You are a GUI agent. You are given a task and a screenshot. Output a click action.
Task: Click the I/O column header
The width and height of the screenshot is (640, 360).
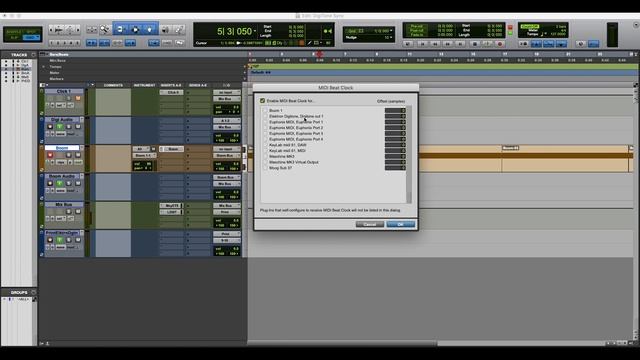227,85
